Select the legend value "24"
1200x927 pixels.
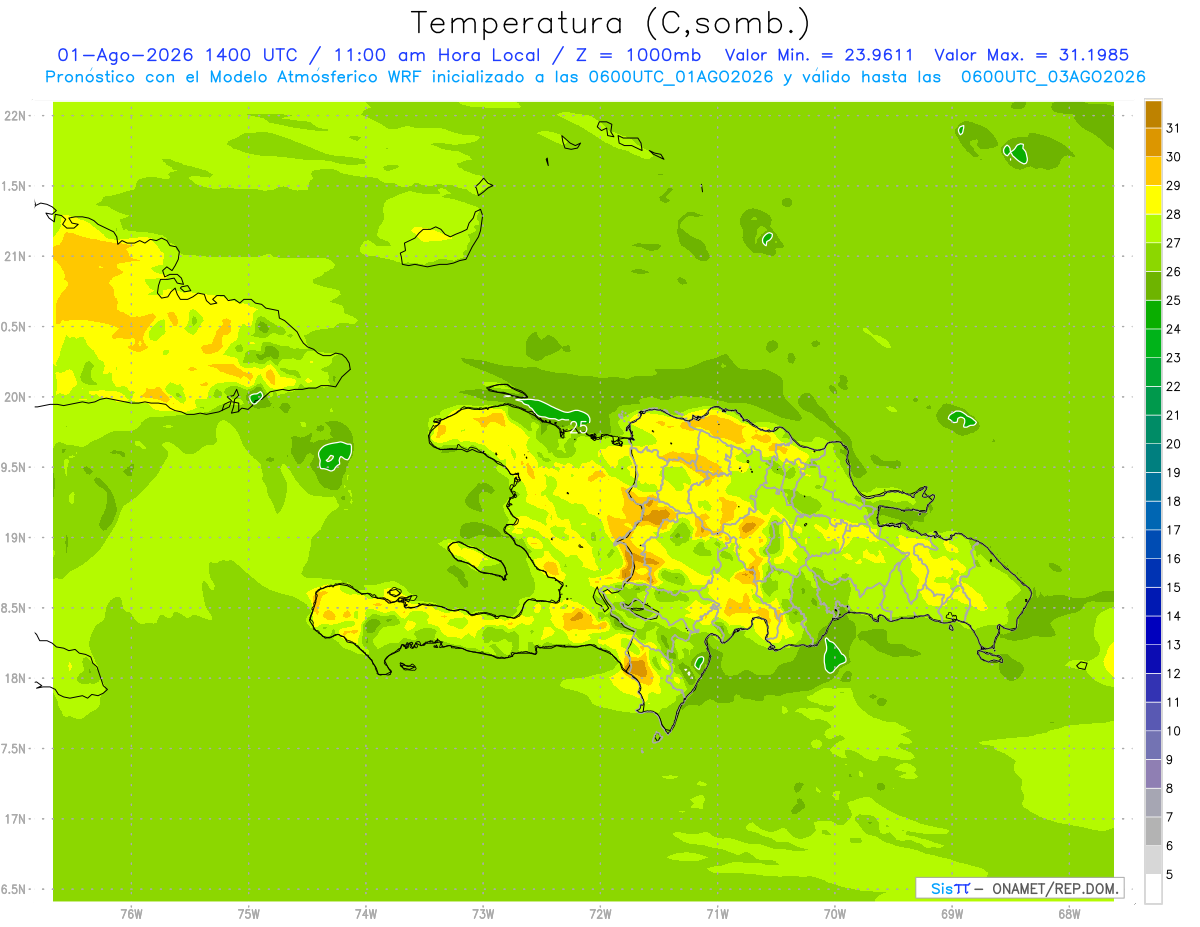click(1173, 329)
